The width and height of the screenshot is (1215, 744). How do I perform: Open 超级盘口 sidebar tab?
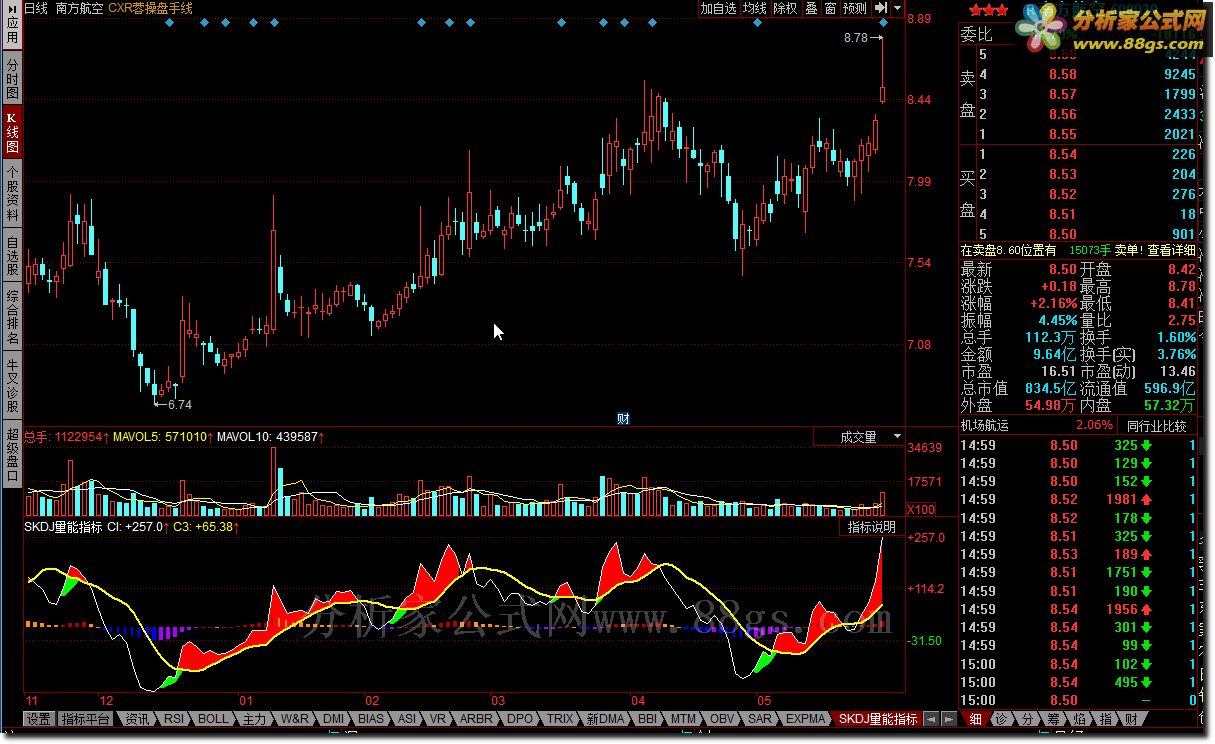pyautogui.click(x=12, y=455)
